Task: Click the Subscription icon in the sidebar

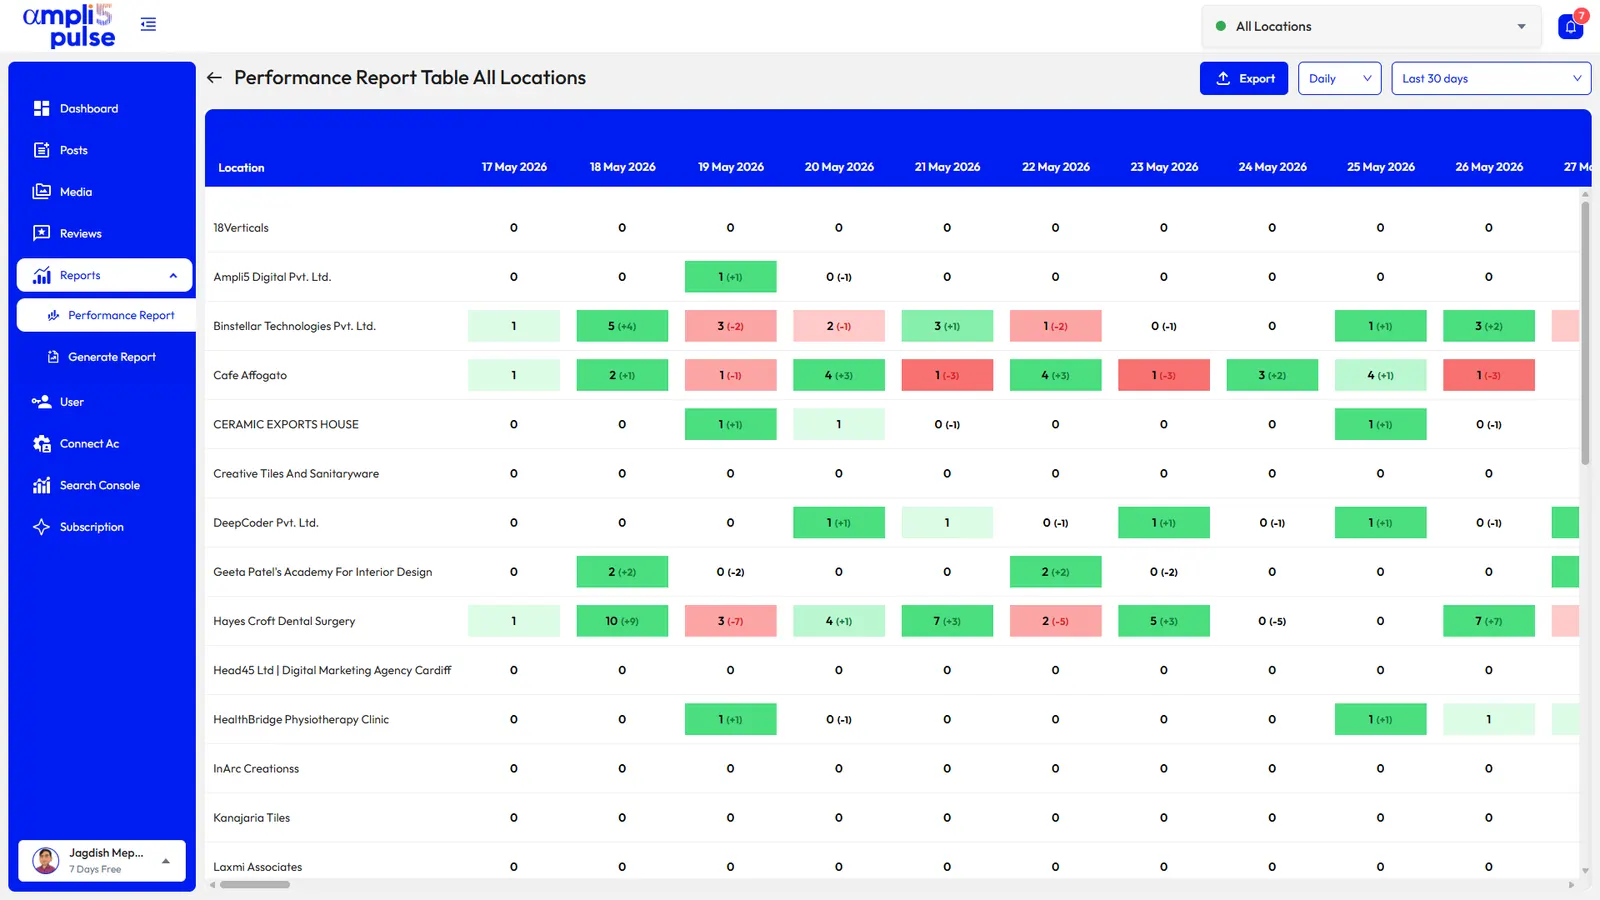Action: [41, 527]
